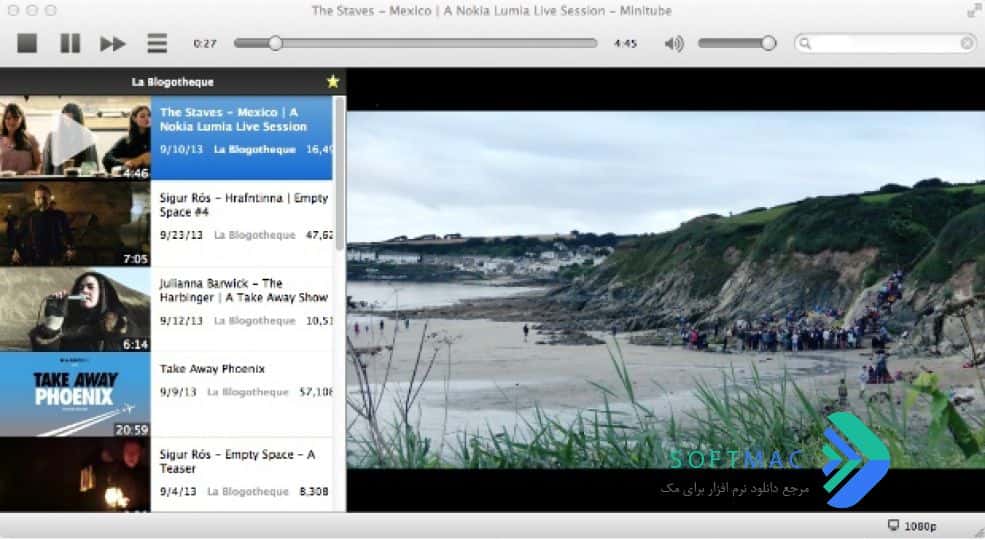Skip to the next video
Screen dimensions: 985x540
(x=112, y=43)
